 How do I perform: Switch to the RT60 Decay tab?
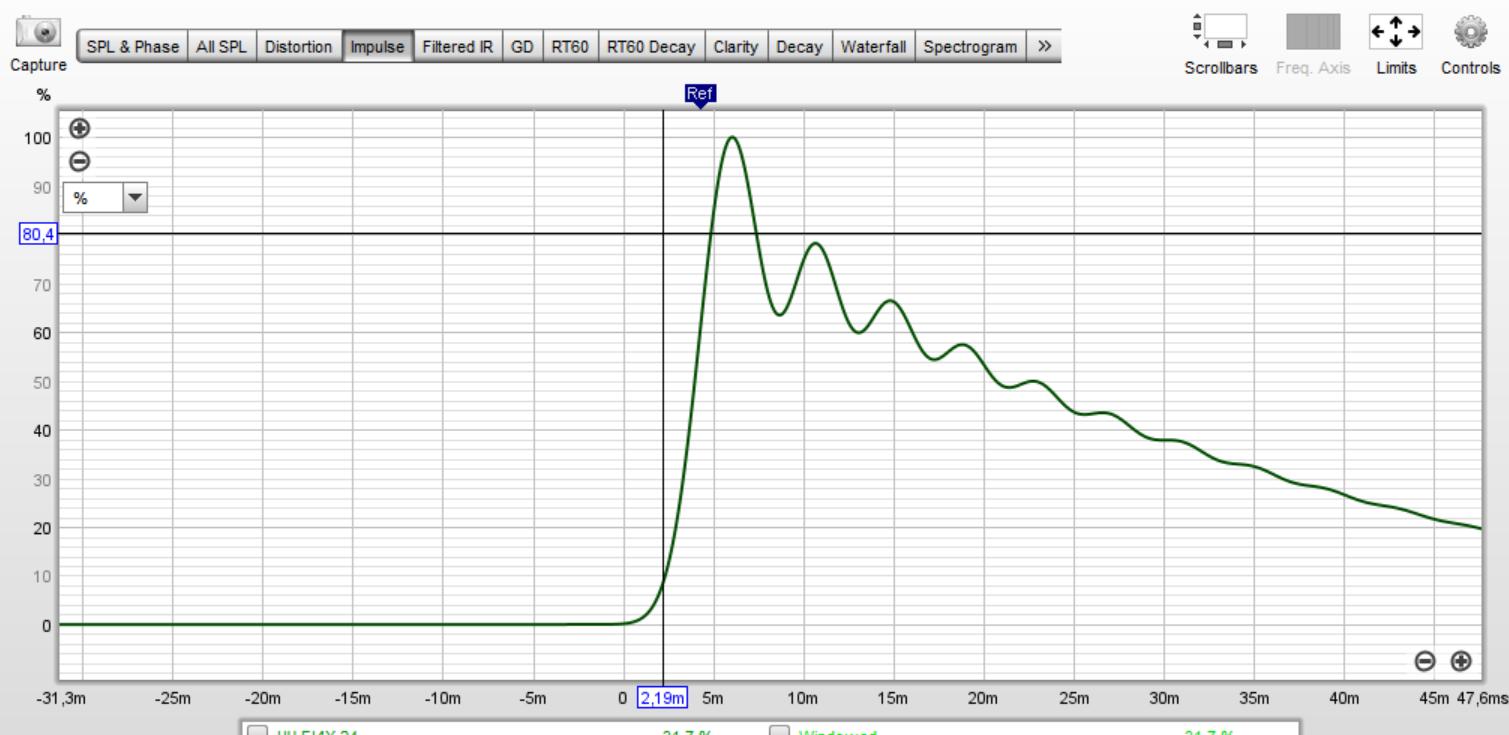click(651, 47)
